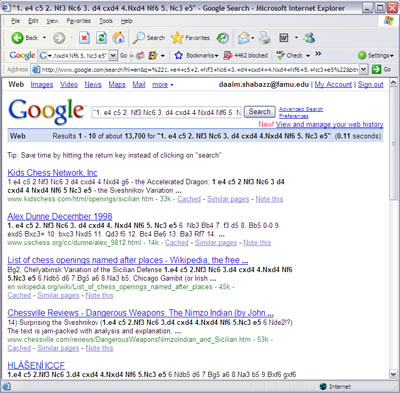400x393 pixels.
Task: Click the Refresh page icon
Action: tap(101, 38)
